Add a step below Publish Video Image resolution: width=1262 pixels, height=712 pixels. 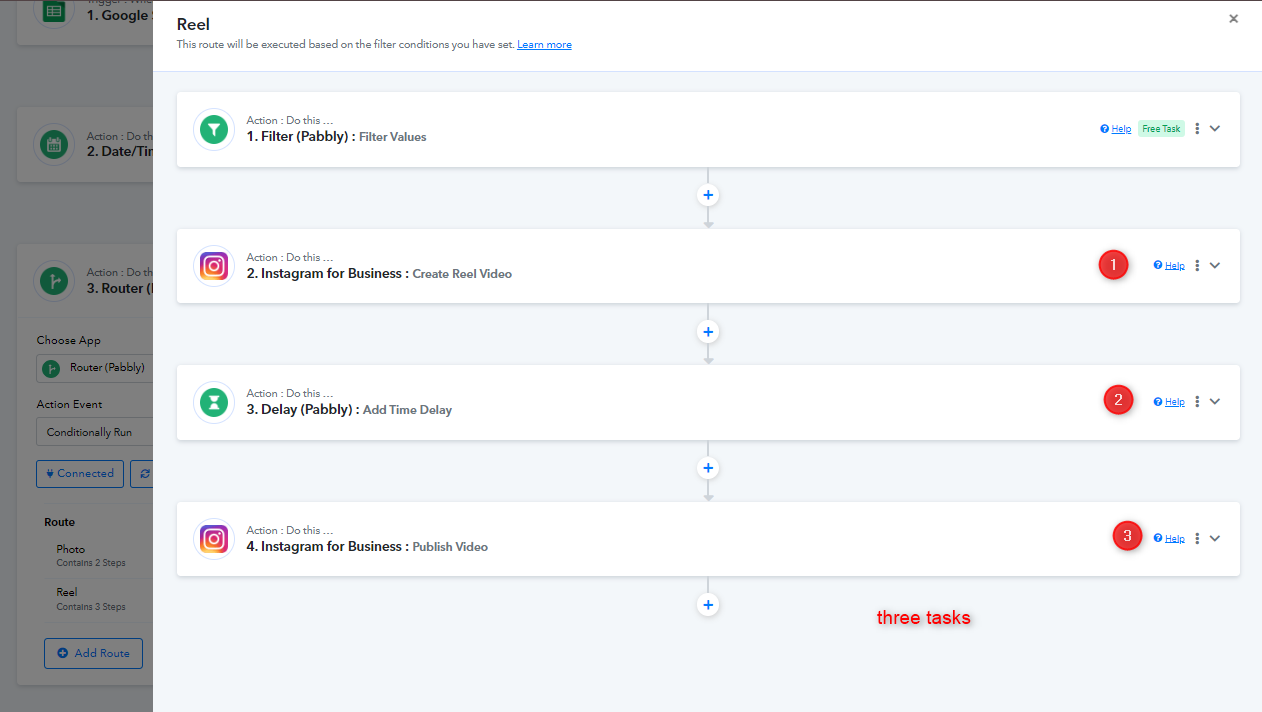[708, 604]
